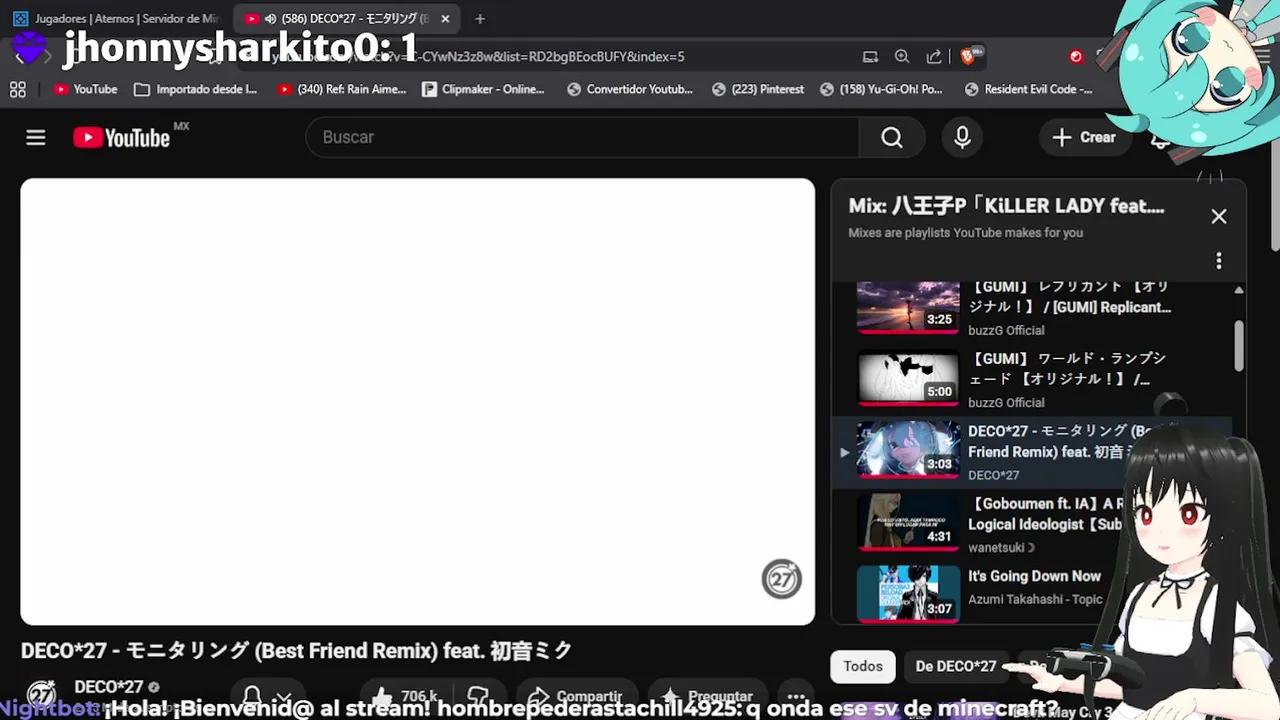Click the playlist panel scrollbar thumb
The height and width of the screenshot is (720, 1280).
click(x=1239, y=345)
